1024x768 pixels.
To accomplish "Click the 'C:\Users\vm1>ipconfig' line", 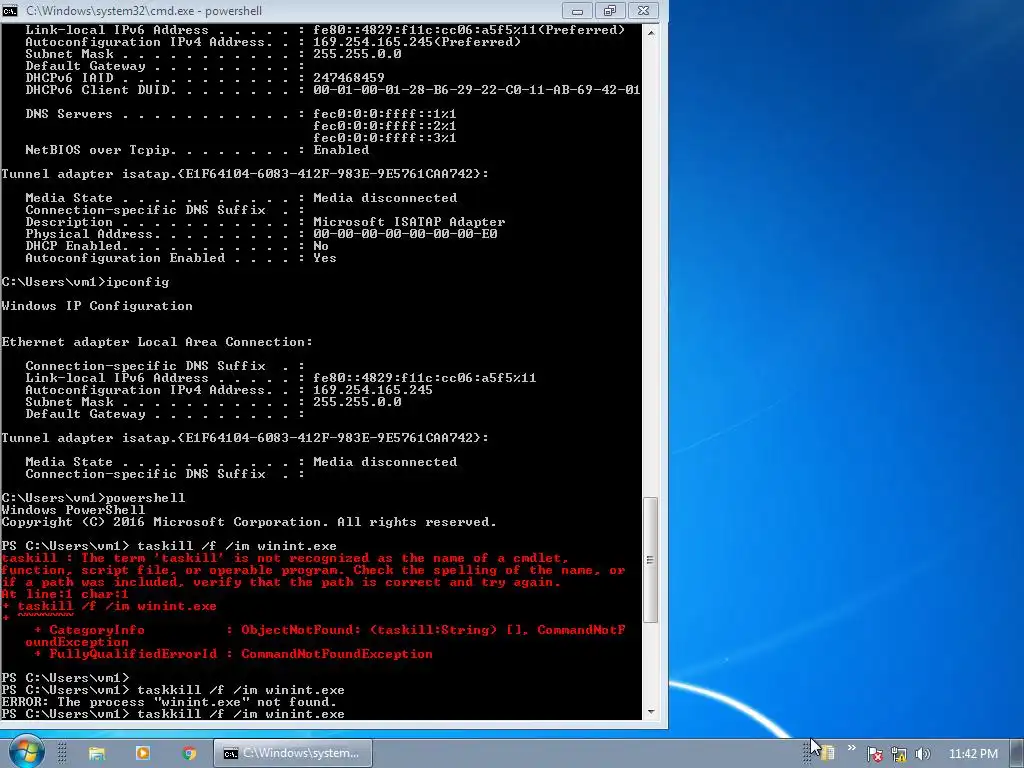I will pyautogui.click(x=86, y=282).
